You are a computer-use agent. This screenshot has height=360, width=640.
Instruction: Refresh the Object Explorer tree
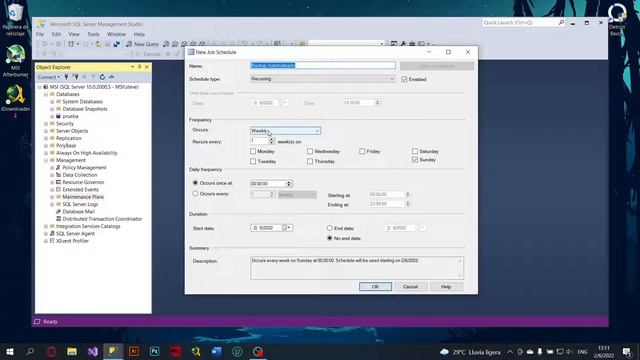click(x=102, y=77)
